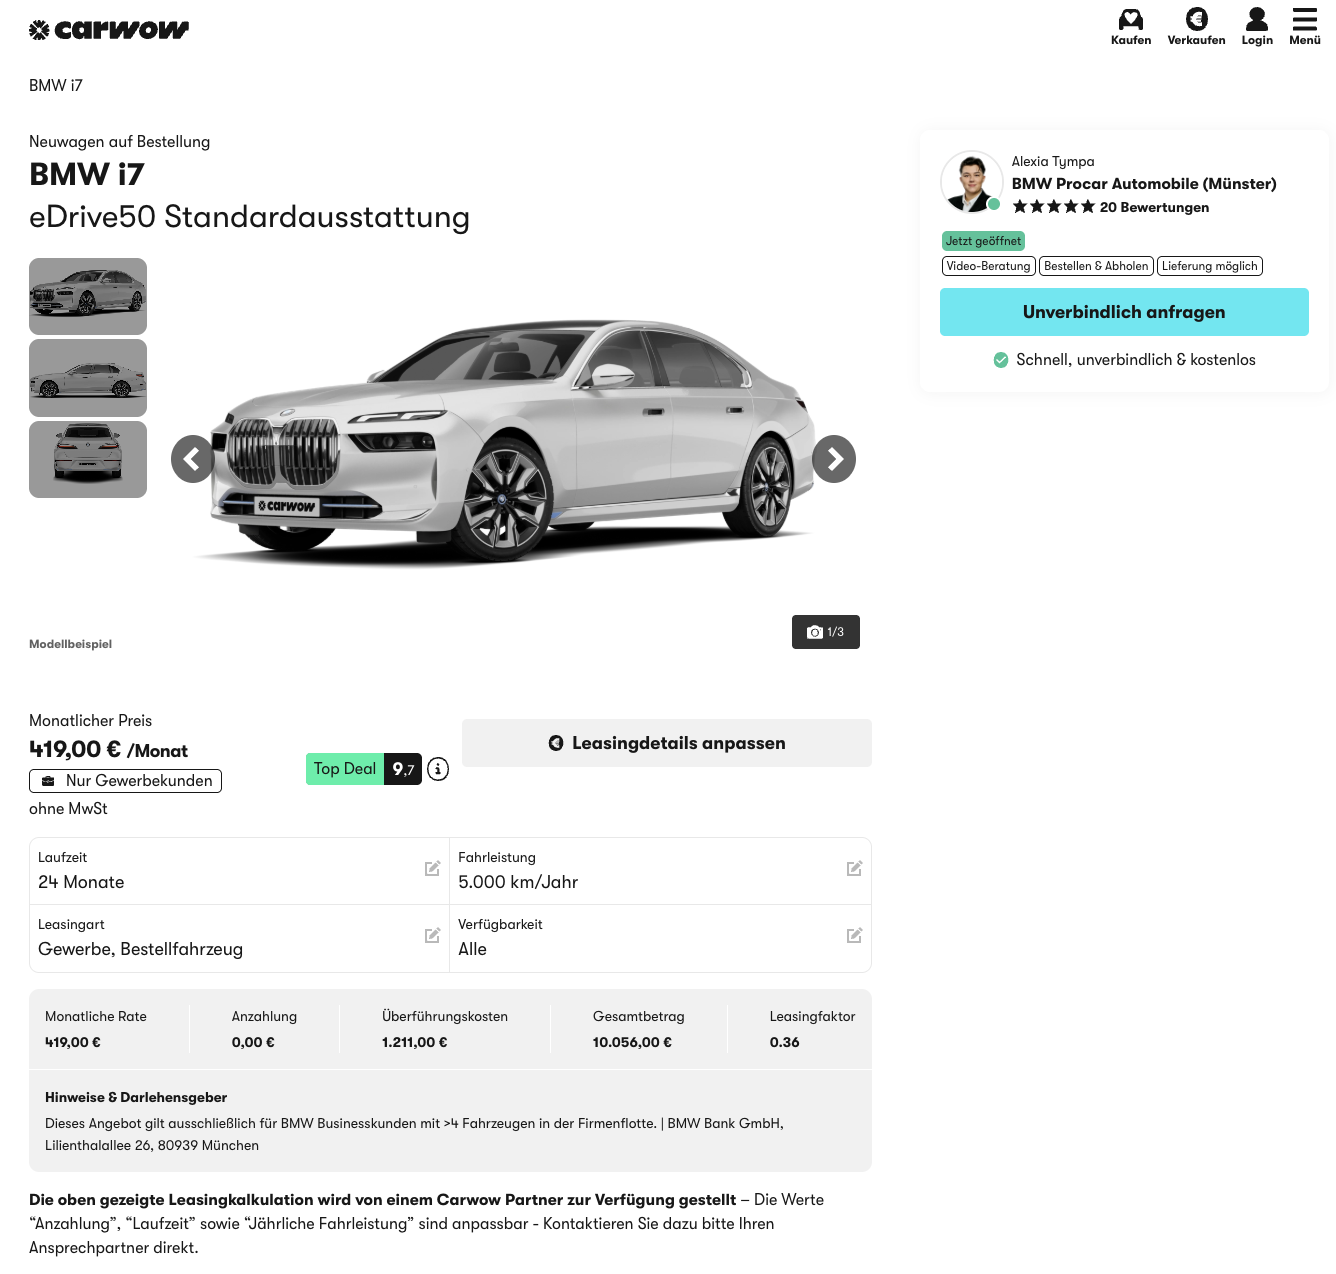Open the Login page
The width and height of the screenshot is (1336, 1274).
1257,27
